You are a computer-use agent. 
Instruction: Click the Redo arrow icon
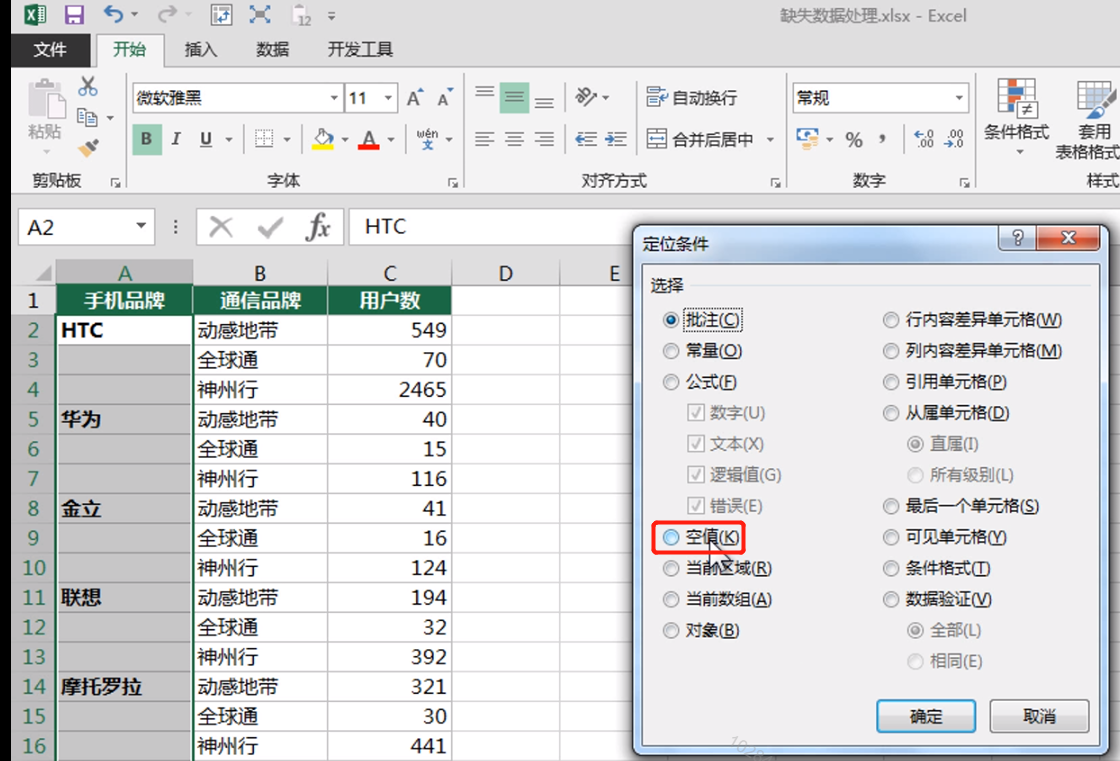(x=167, y=14)
